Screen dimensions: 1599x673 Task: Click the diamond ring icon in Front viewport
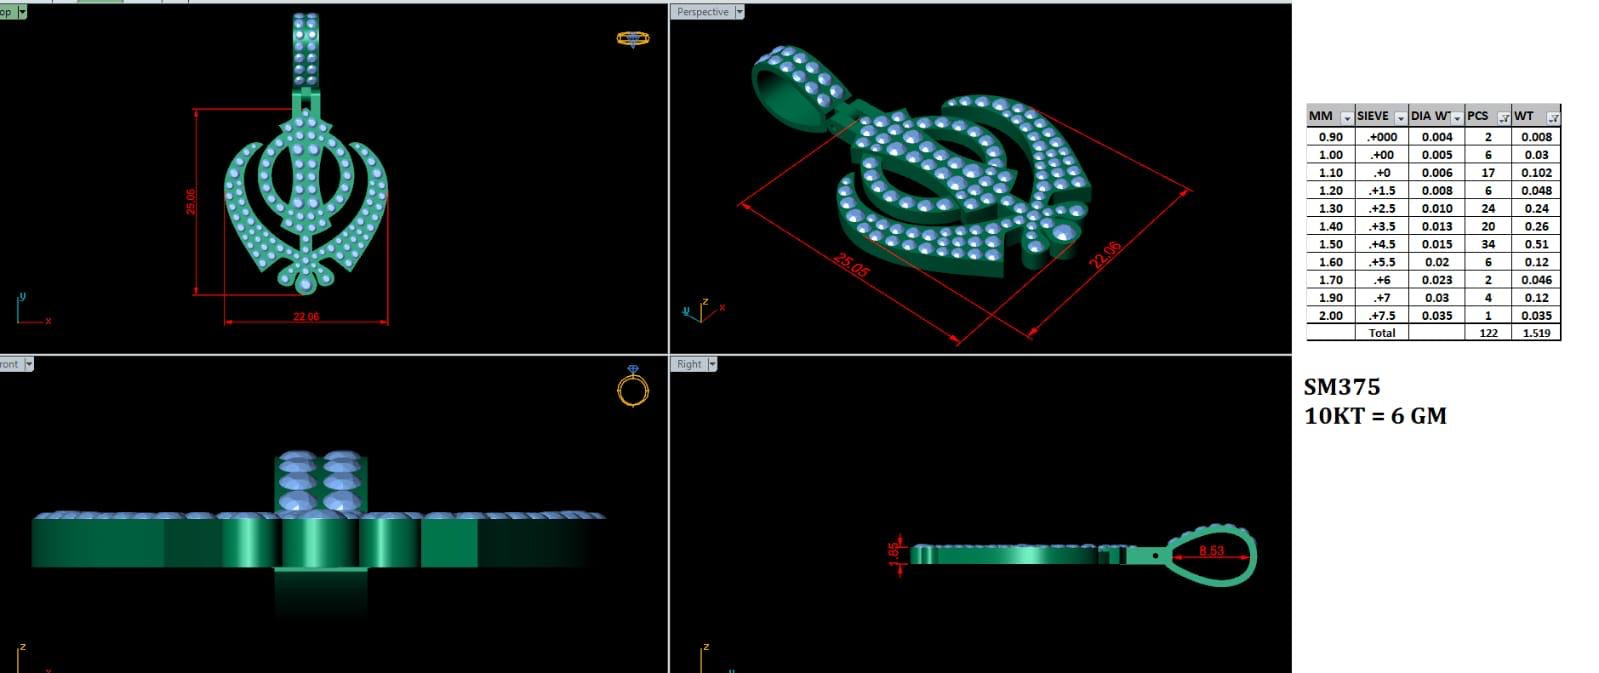[x=632, y=386]
